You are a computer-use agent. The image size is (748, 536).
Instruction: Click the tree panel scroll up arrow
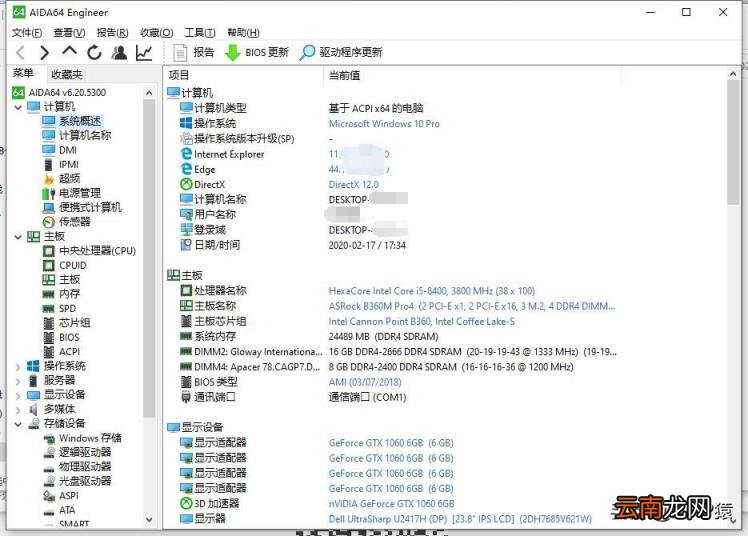(149, 93)
